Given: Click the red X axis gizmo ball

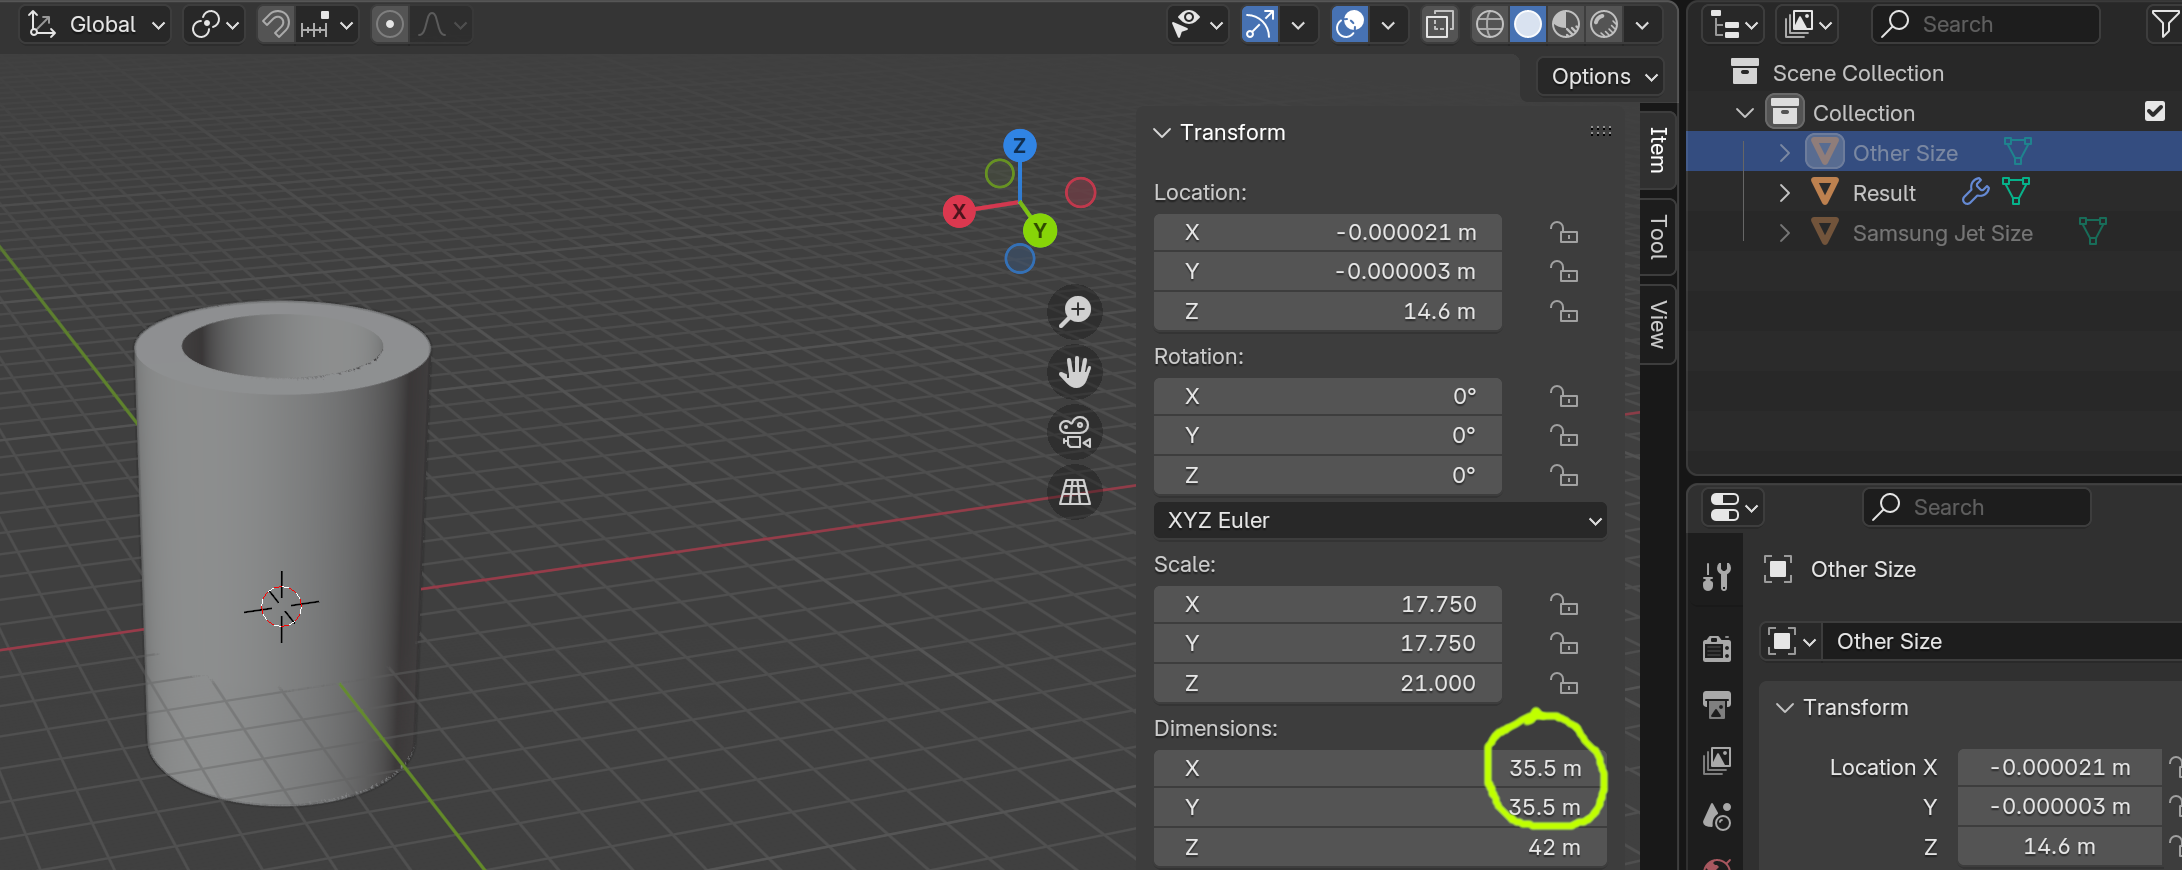Looking at the screenshot, I should click(x=959, y=211).
